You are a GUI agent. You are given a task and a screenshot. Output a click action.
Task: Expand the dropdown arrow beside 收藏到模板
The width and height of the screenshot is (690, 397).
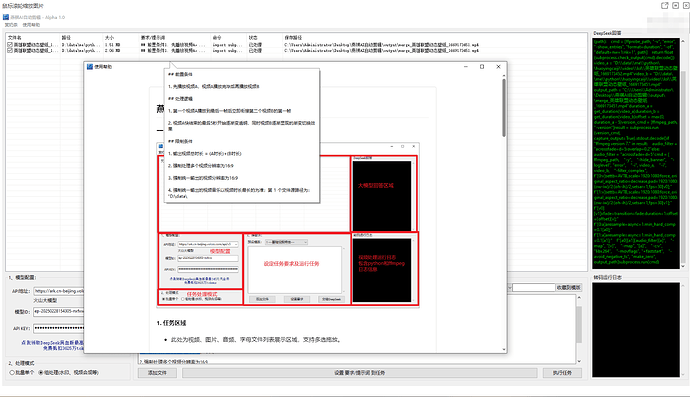(x=510, y=287)
